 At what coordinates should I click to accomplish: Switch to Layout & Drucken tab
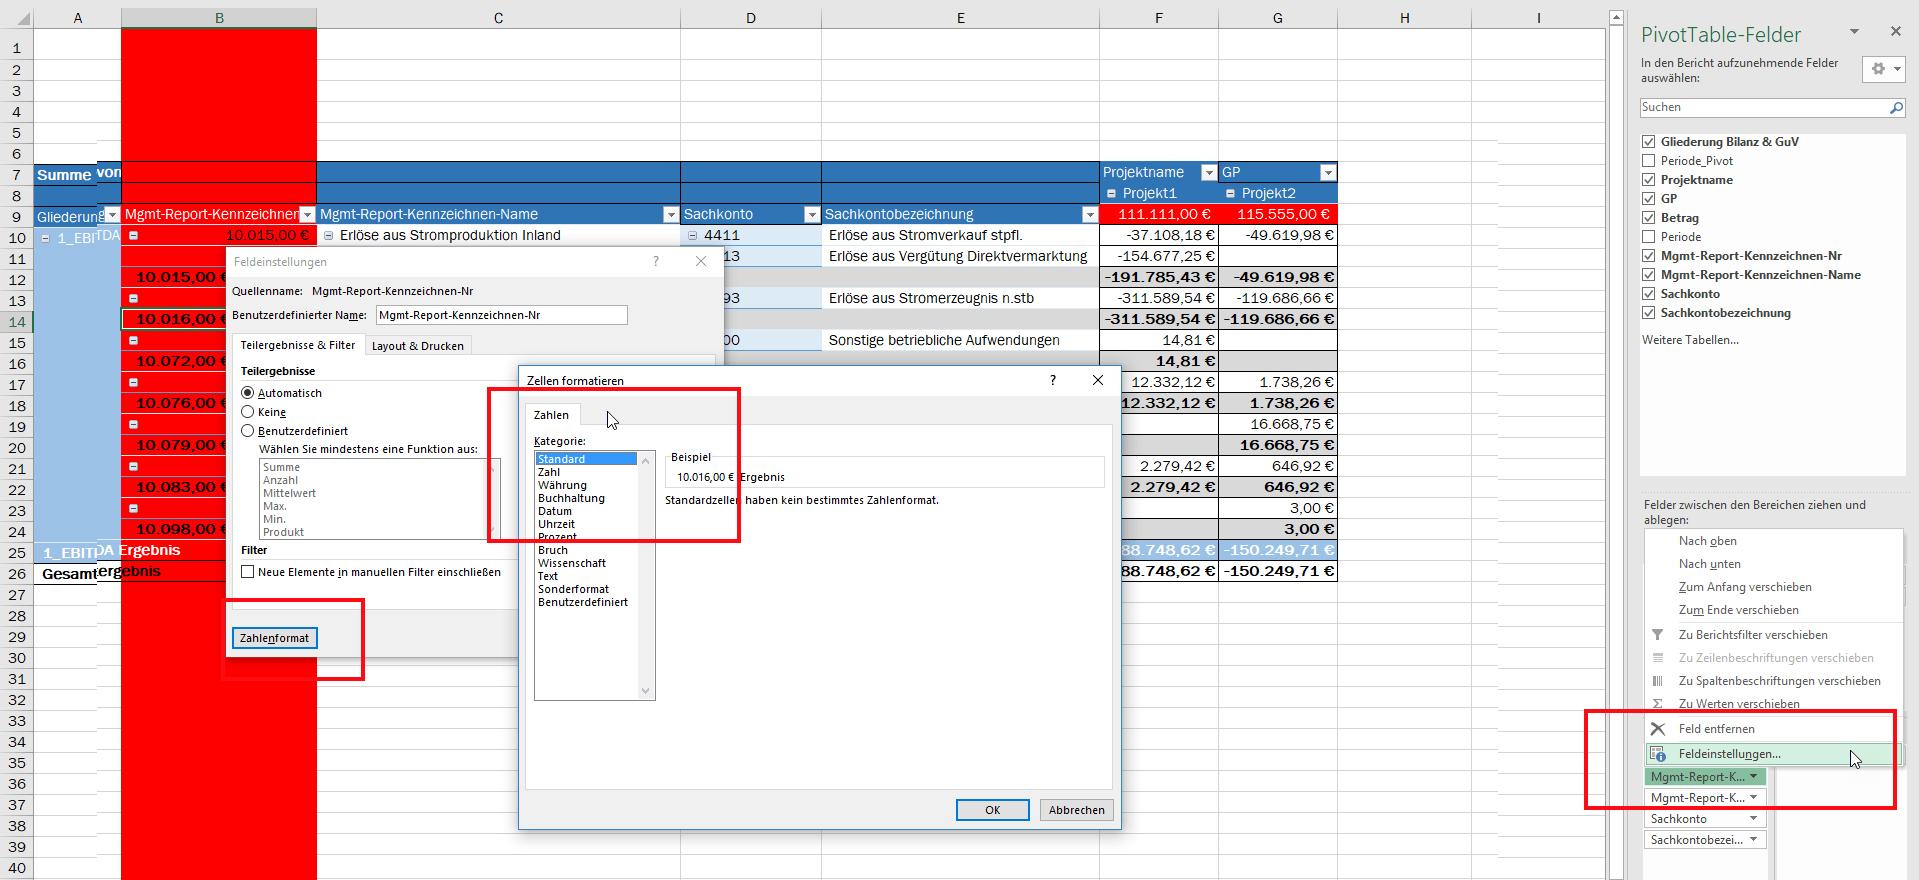(418, 346)
